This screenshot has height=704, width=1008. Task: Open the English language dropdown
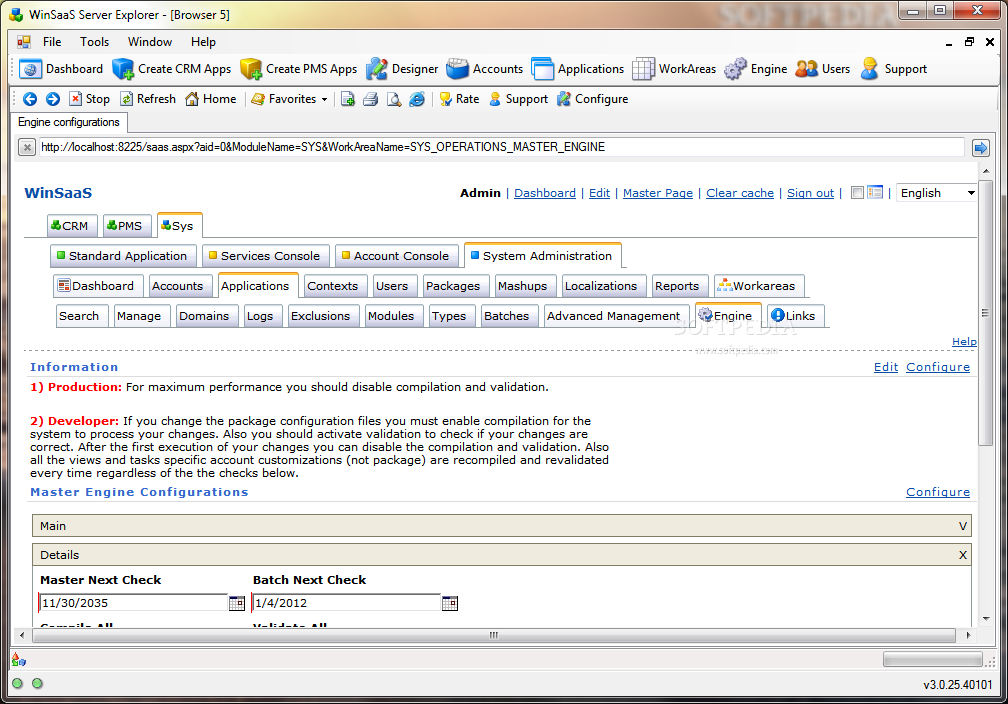pos(937,193)
